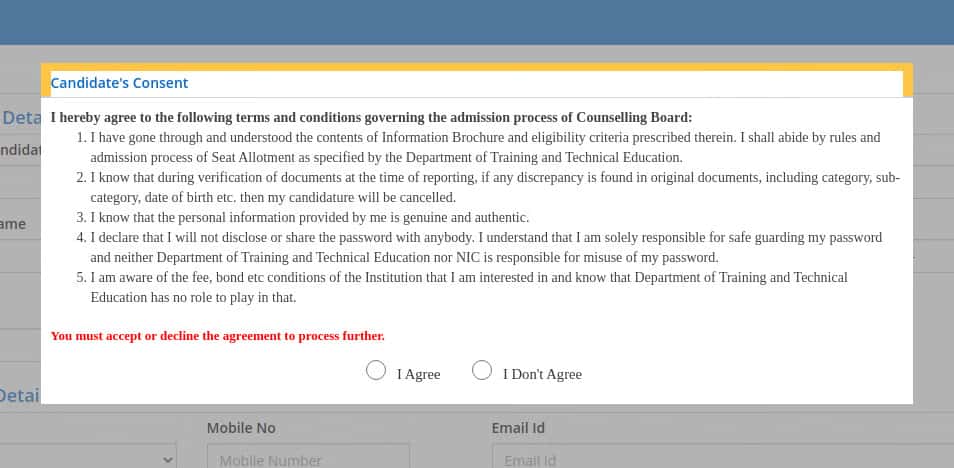Screen dimensions: 954x468
Task: Click the Candidate's Consent dialog title
Action: tap(119, 83)
